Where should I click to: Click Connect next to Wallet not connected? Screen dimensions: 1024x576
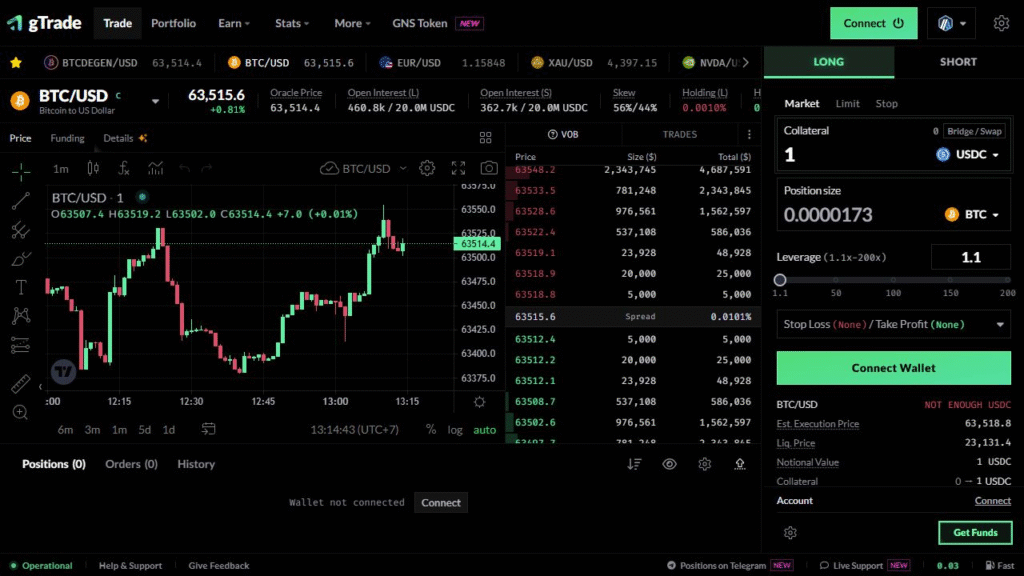click(x=441, y=503)
